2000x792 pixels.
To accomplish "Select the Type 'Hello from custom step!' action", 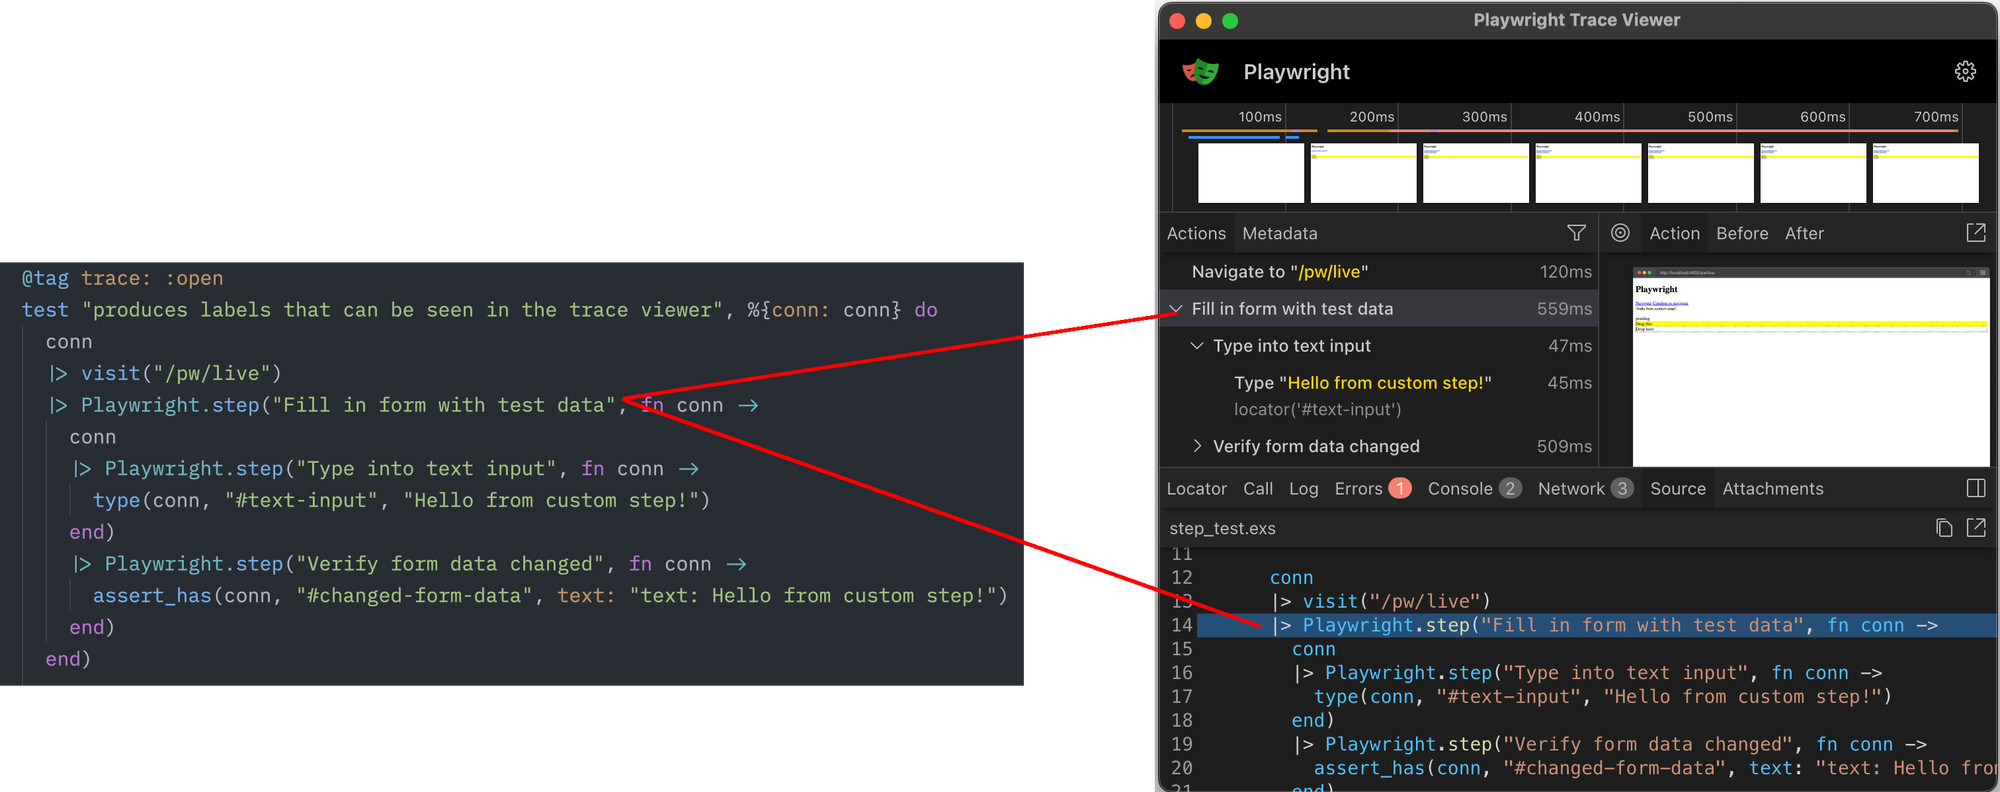I will pos(1362,383).
